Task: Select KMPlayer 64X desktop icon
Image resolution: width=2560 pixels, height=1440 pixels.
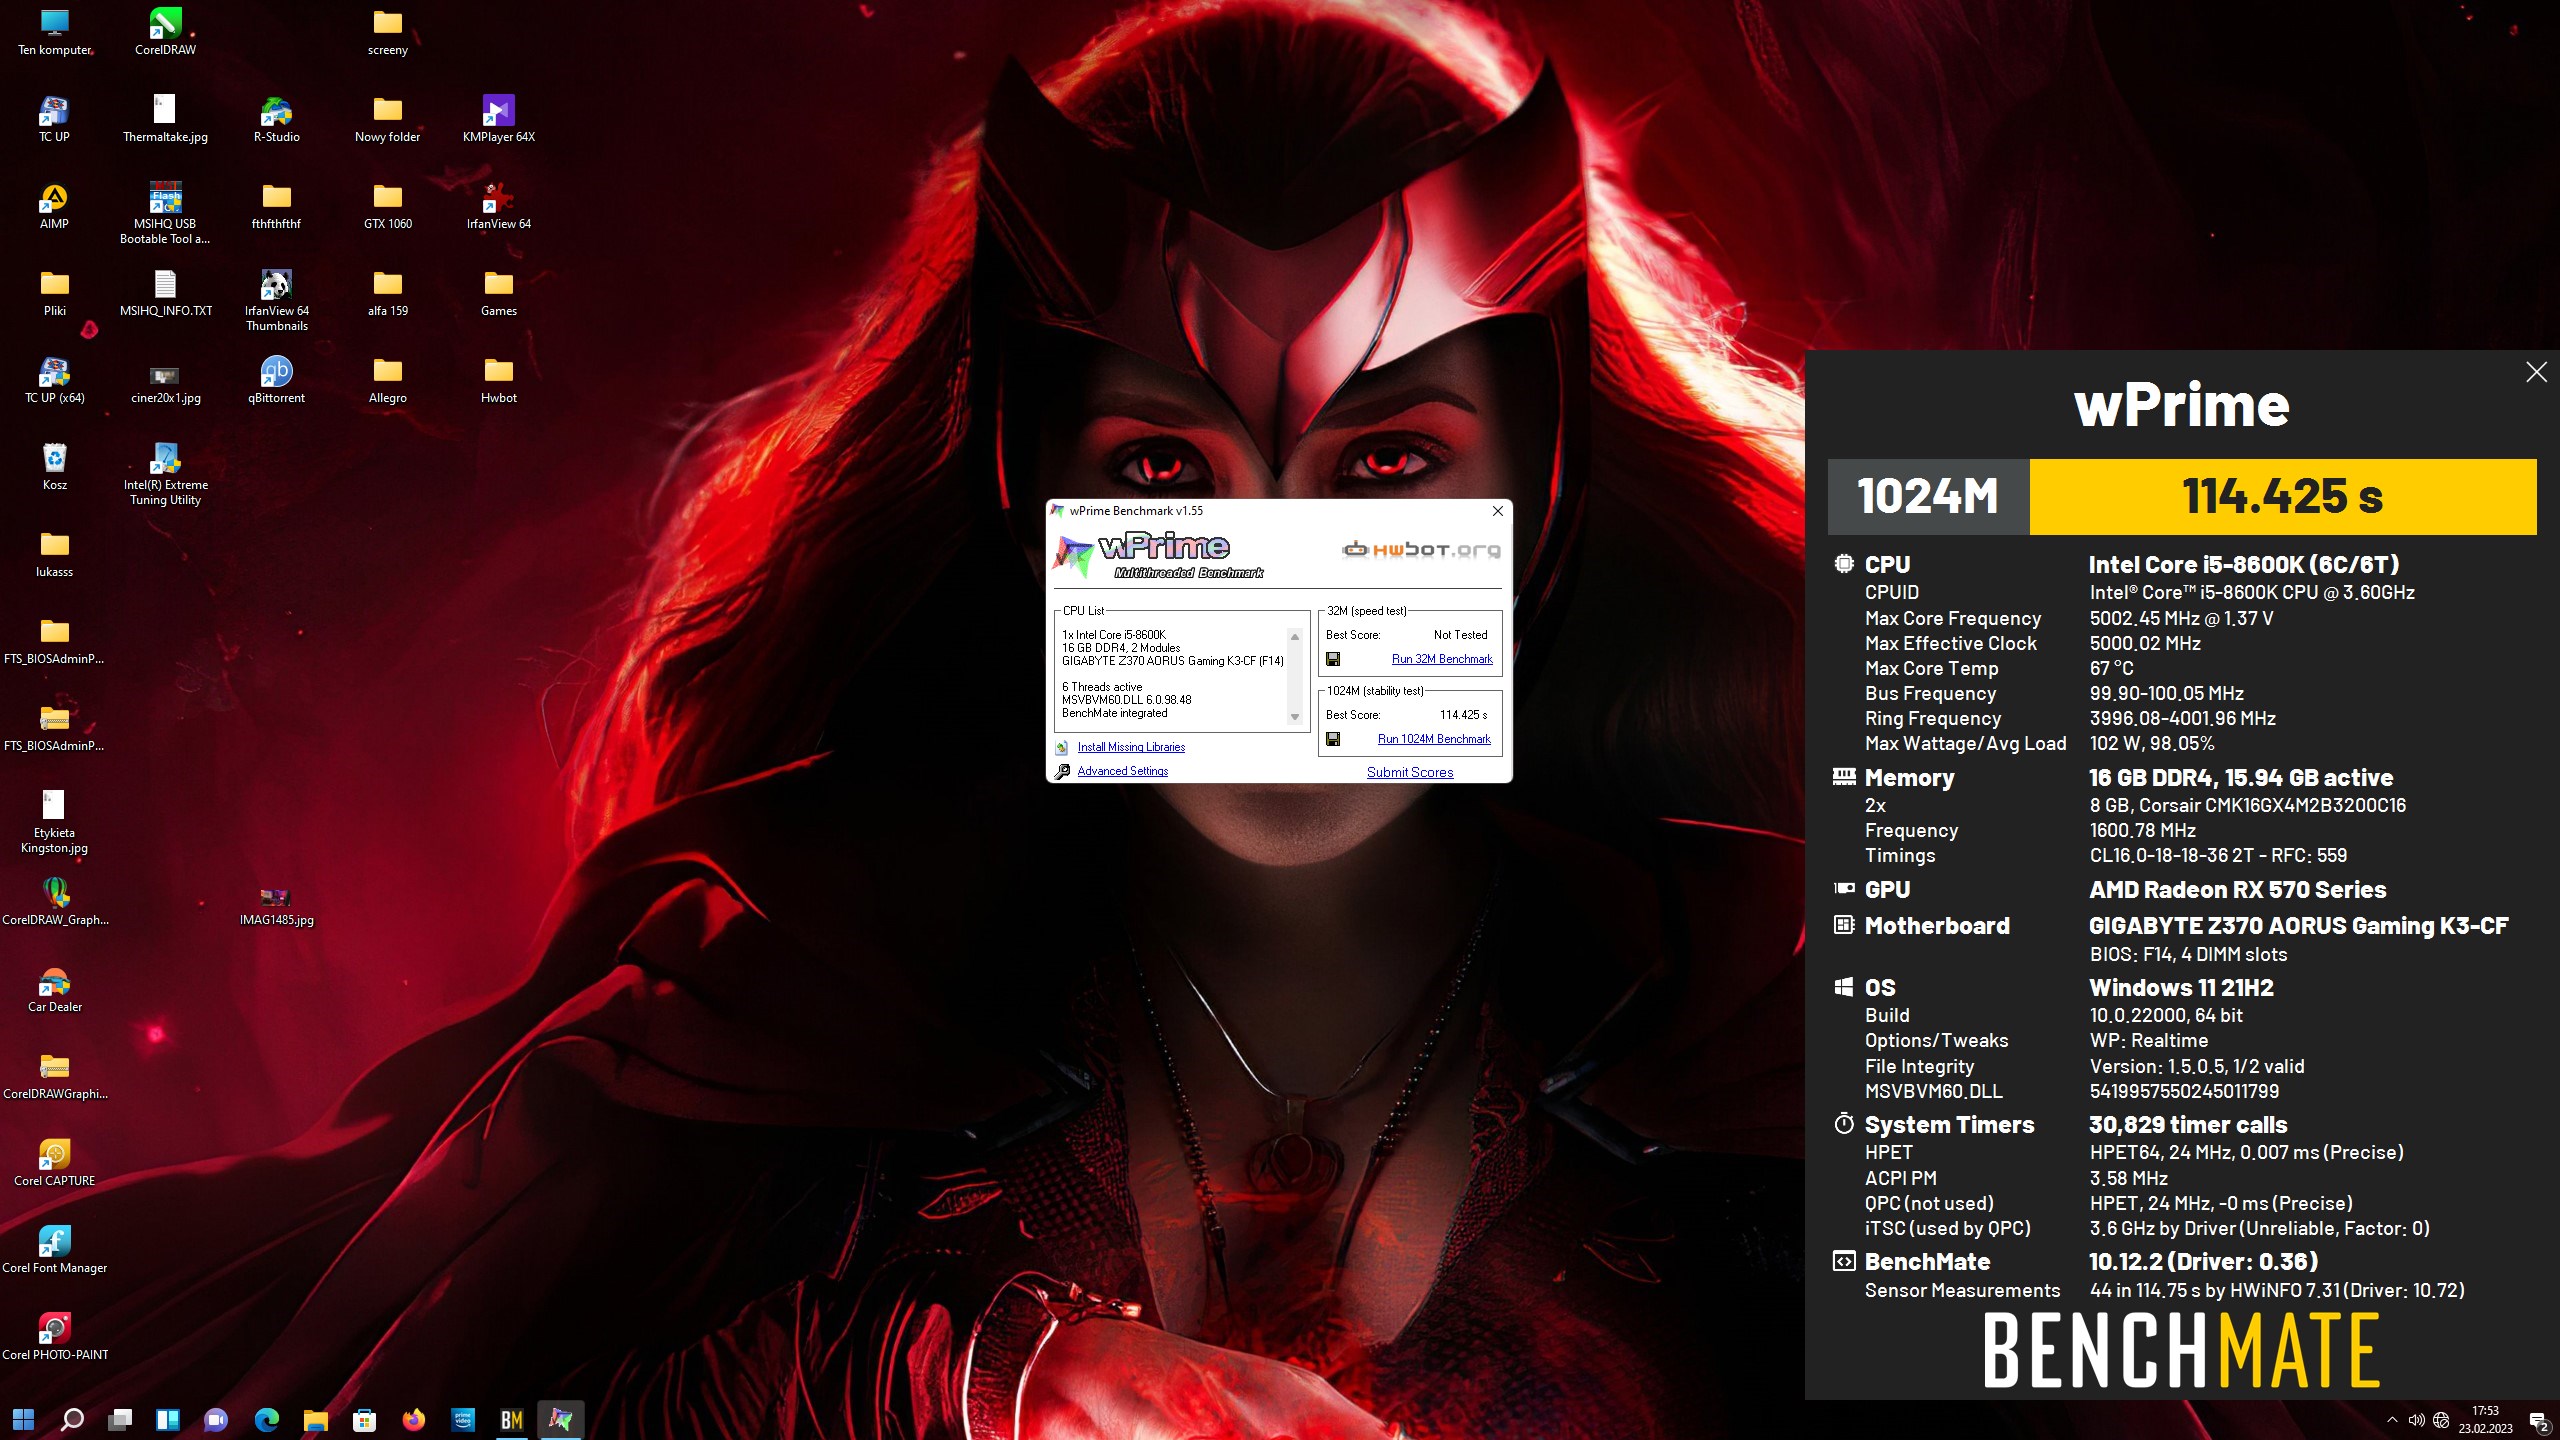Action: pyautogui.click(x=498, y=119)
